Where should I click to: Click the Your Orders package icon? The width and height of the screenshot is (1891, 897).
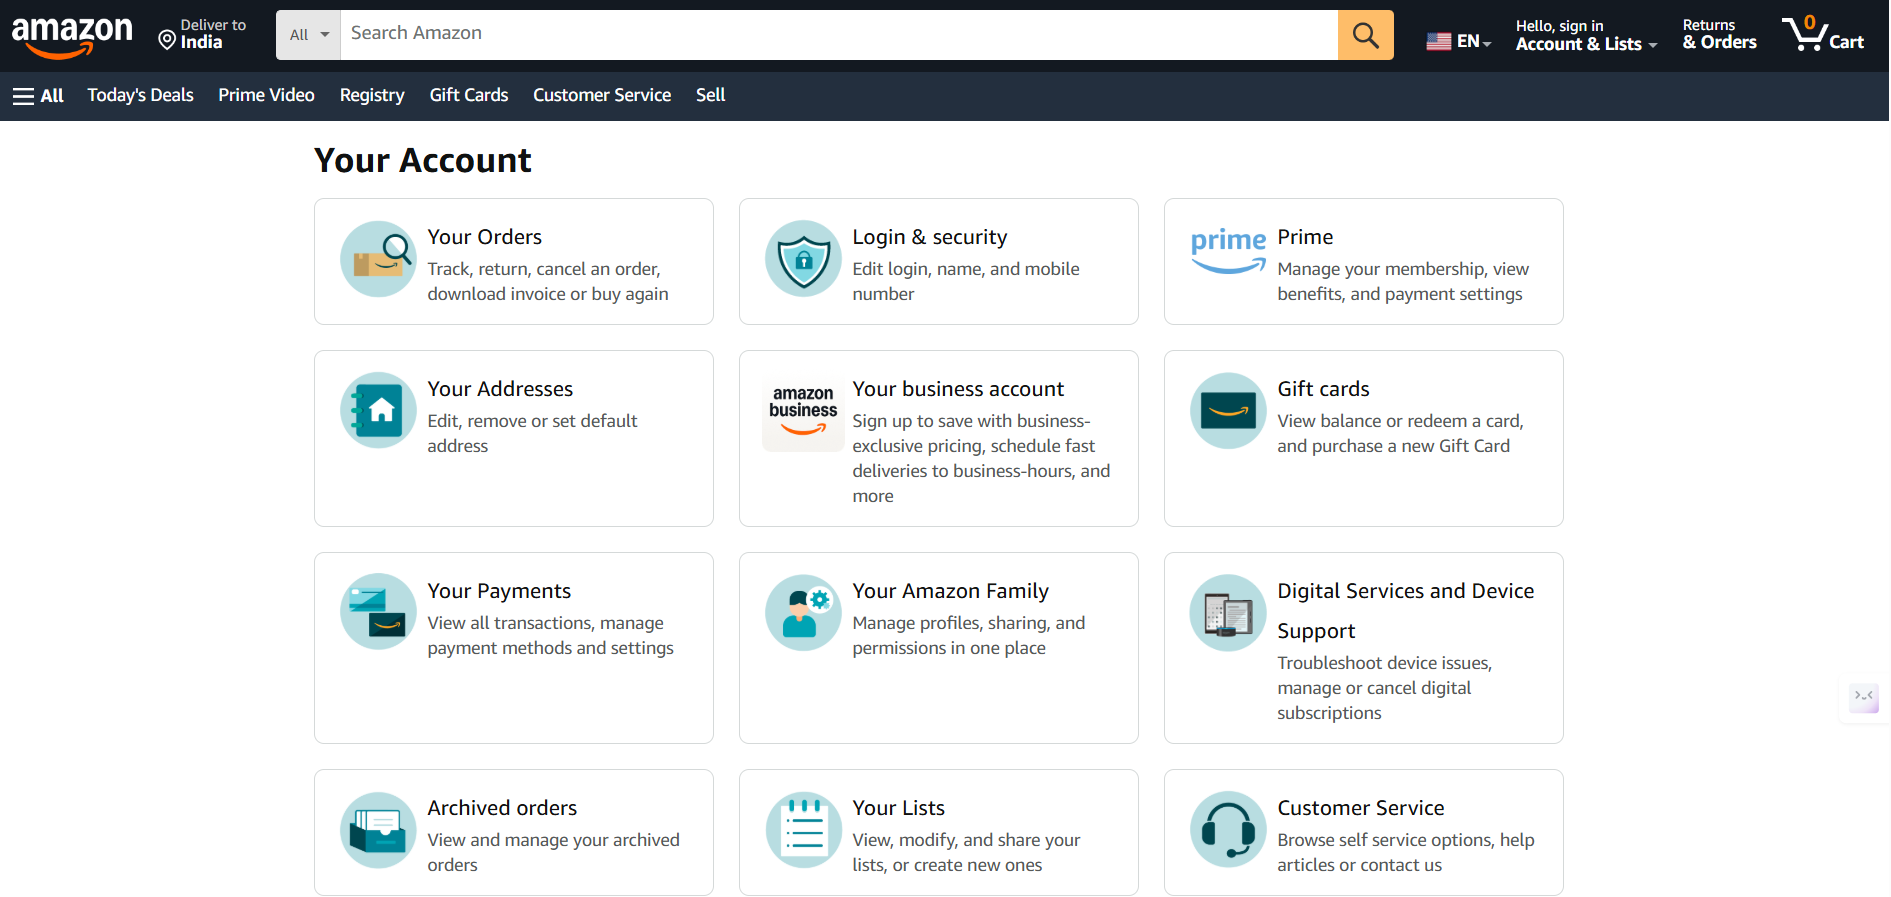pyautogui.click(x=378, y=259)
